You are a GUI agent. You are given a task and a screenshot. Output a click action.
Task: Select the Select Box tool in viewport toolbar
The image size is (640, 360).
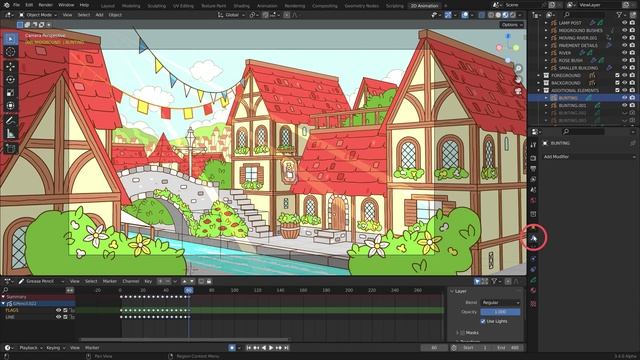[x=11, y=39]
